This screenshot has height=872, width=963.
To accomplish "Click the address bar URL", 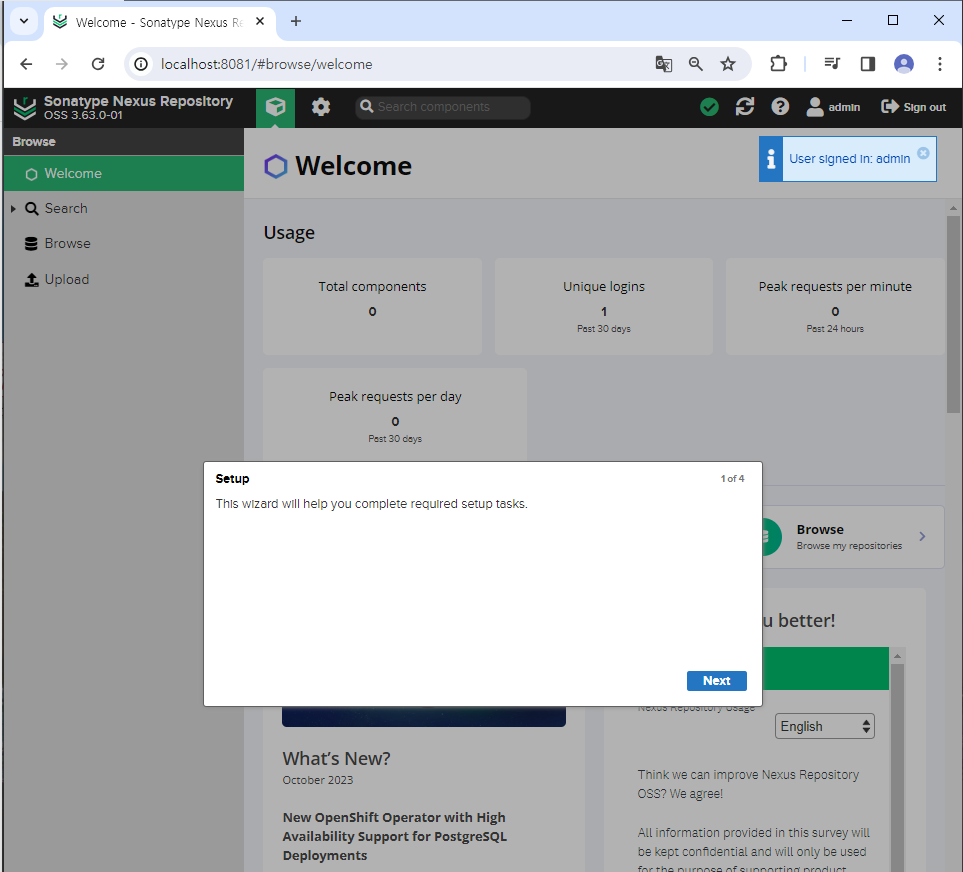I will pyautogui.click(x=267, y=64).
